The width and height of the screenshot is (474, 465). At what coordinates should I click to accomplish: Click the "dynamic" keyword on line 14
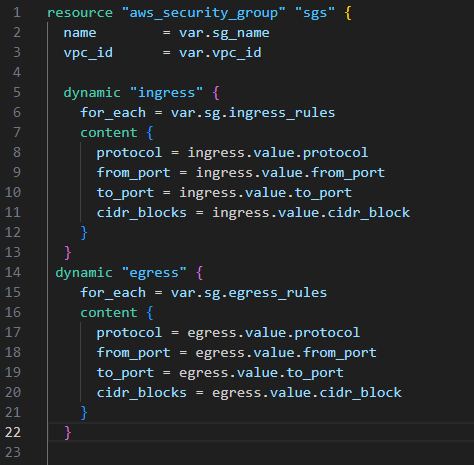coord(84,273)
